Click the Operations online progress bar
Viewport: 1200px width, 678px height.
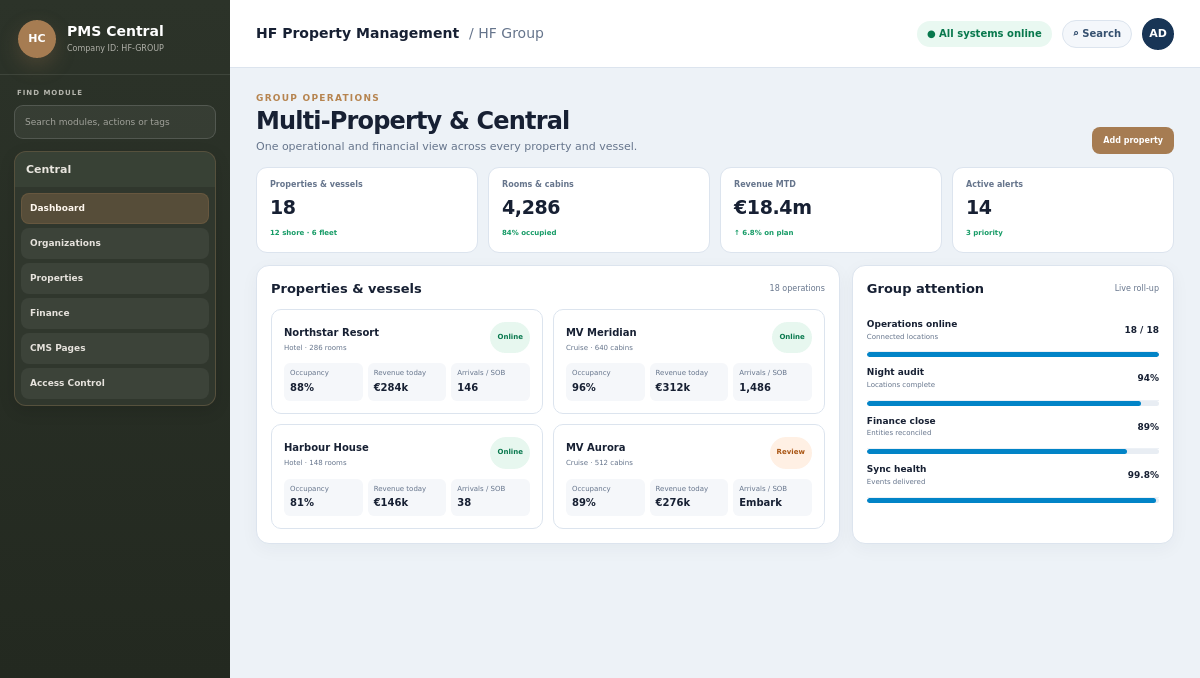click(1013, 354)
